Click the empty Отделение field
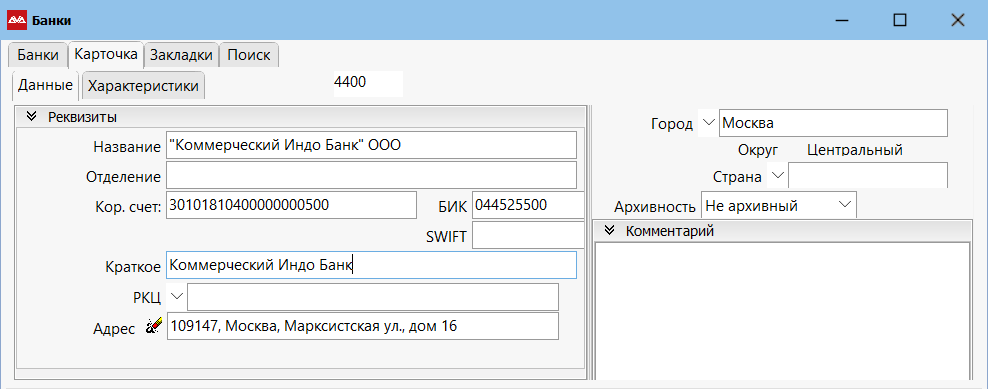 coord(372,175)
